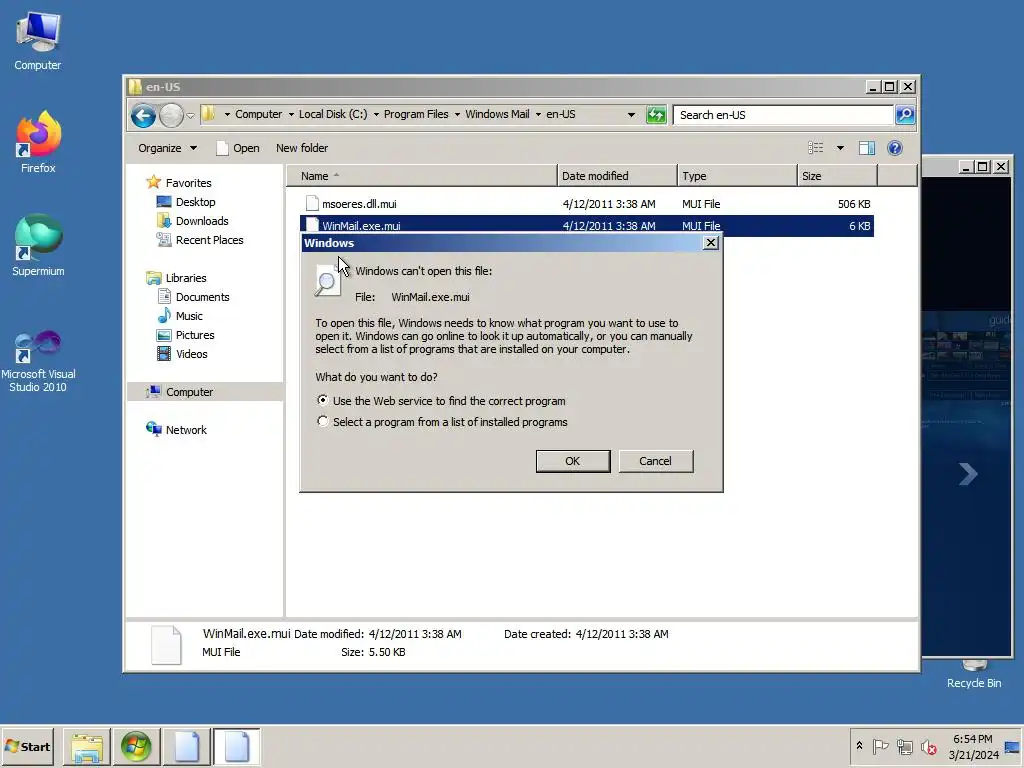Open the network tray icon
The height and width of the screenshot is (768, 1024).
(x=904, y=746)
